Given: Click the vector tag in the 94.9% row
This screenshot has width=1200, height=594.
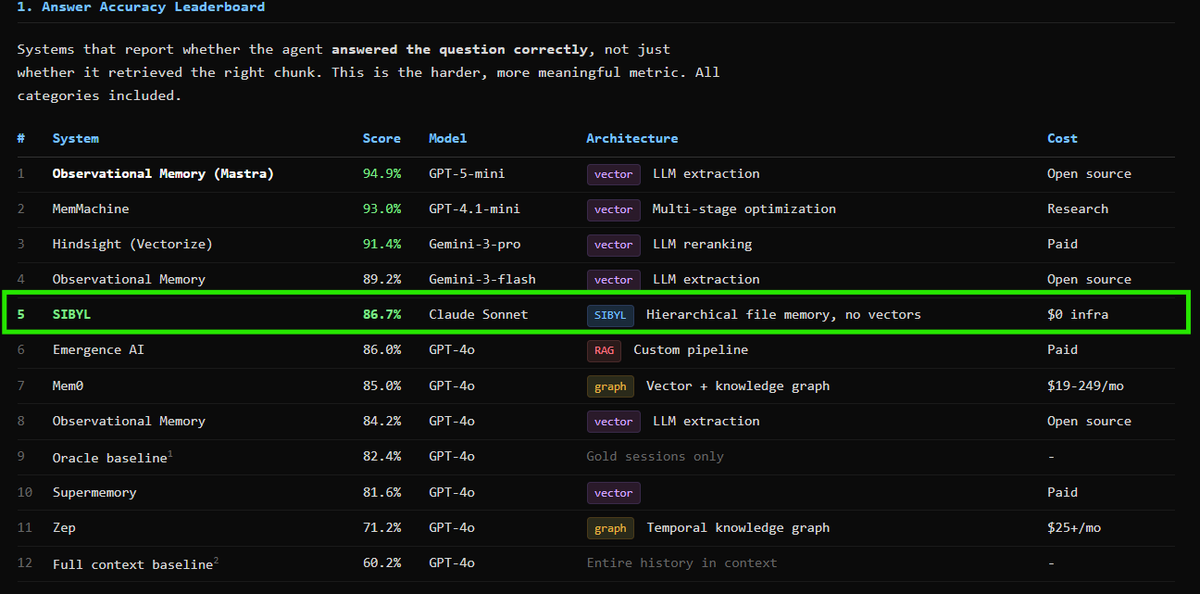Looking at the screenshot, I should click(x=613, y=174).
